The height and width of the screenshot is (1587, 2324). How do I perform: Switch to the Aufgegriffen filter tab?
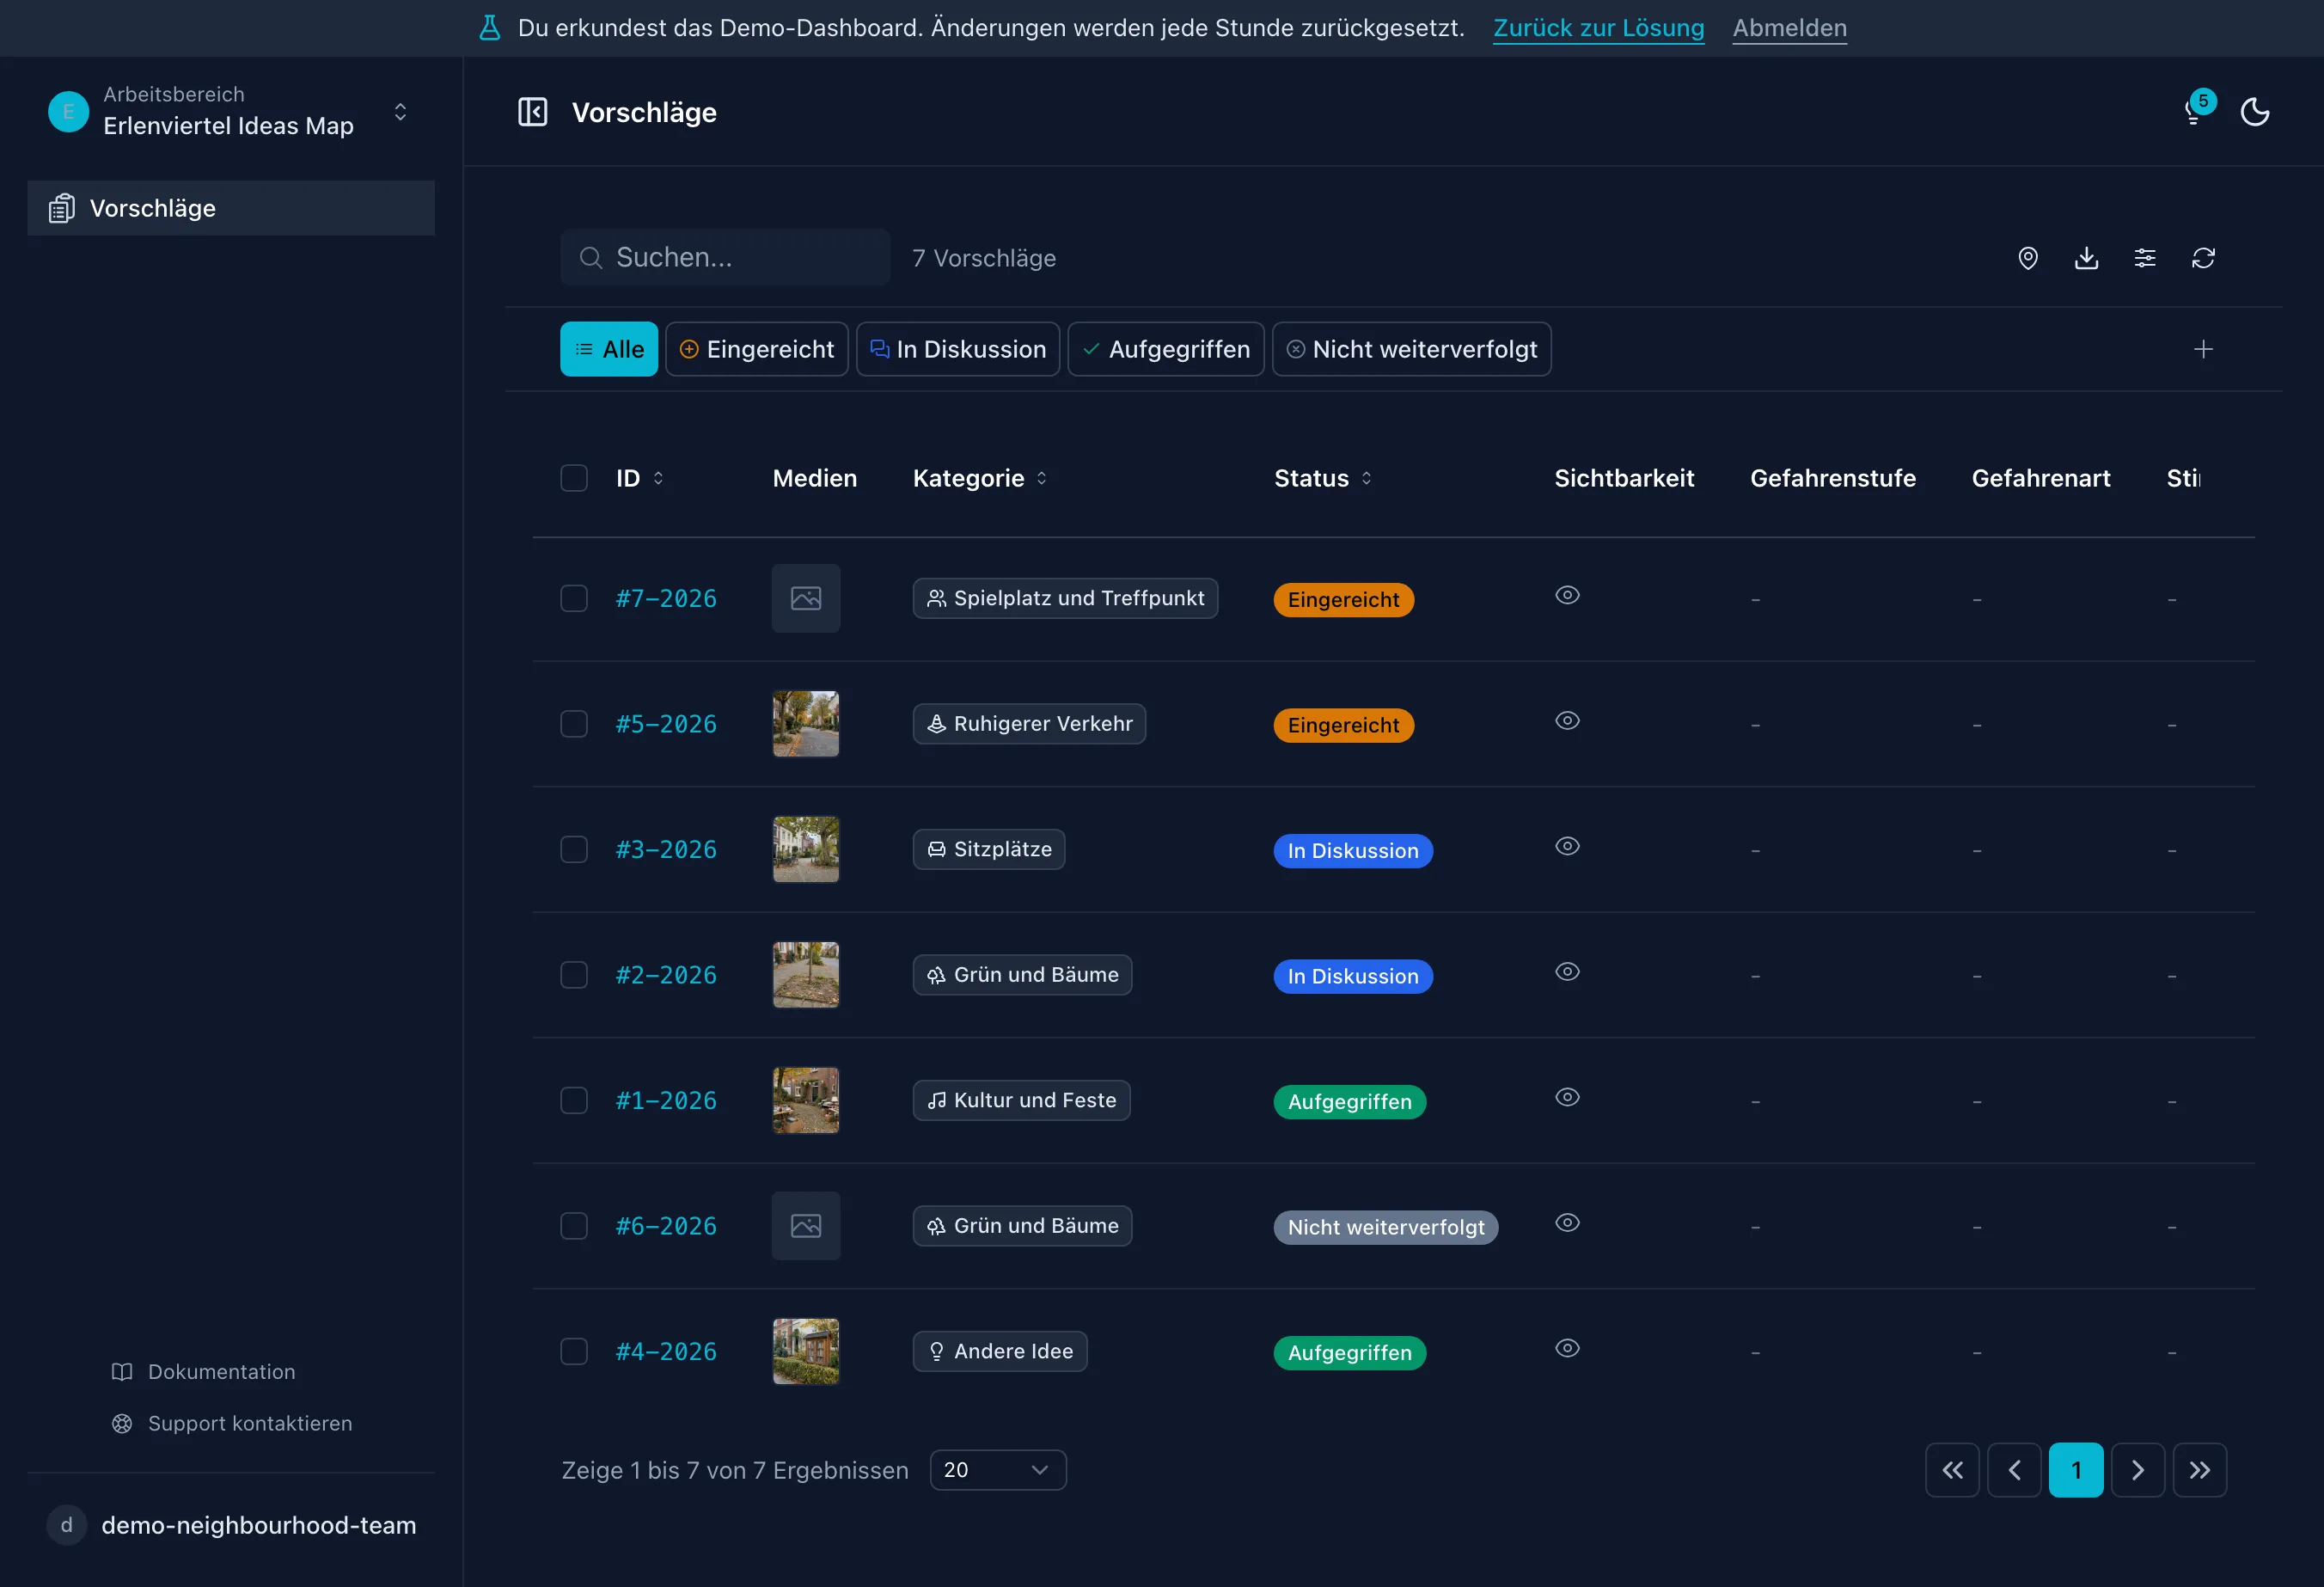(x=1166, y=349)
